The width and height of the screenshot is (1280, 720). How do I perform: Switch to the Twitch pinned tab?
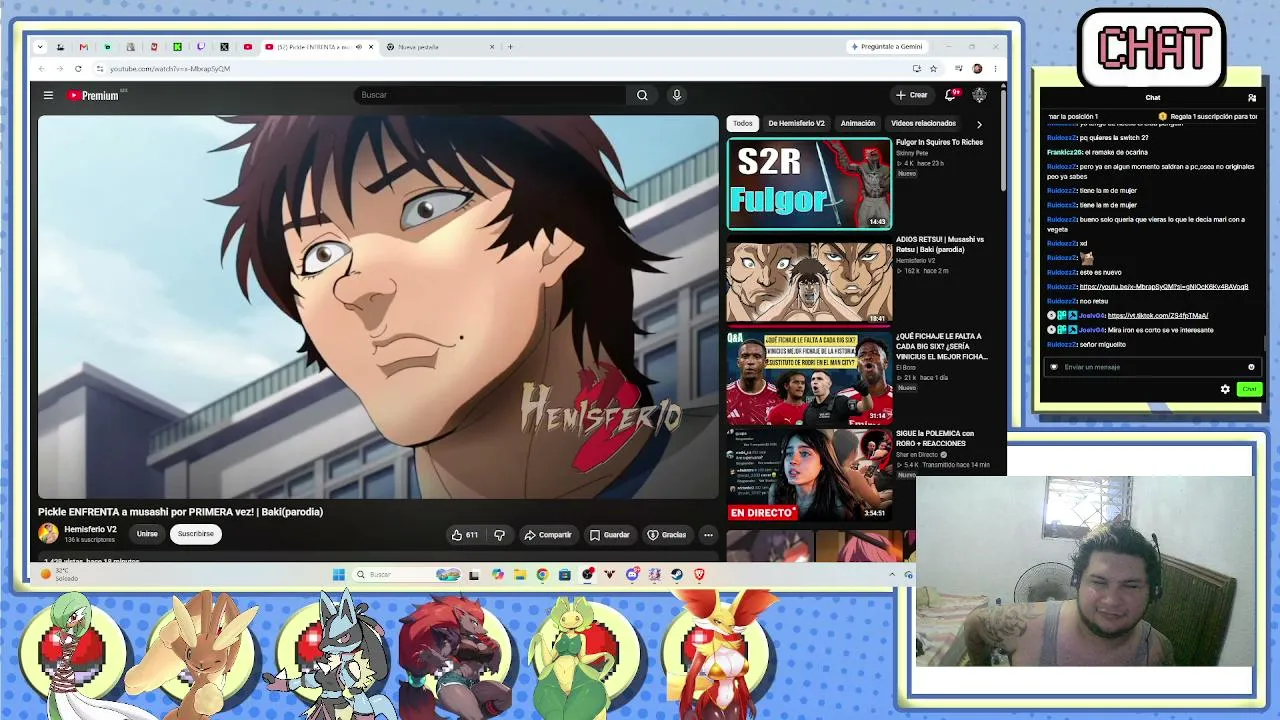201,47
